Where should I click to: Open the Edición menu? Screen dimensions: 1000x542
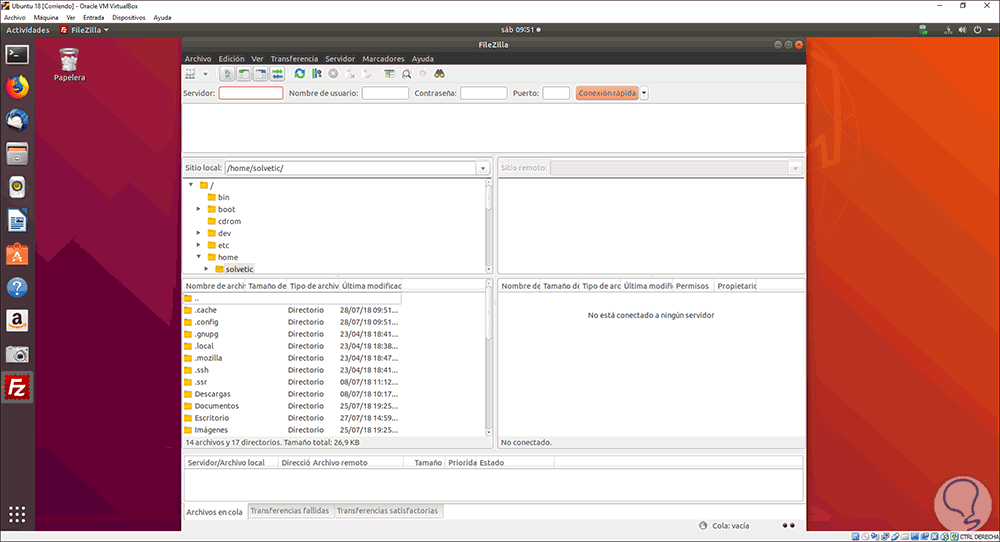232,59
